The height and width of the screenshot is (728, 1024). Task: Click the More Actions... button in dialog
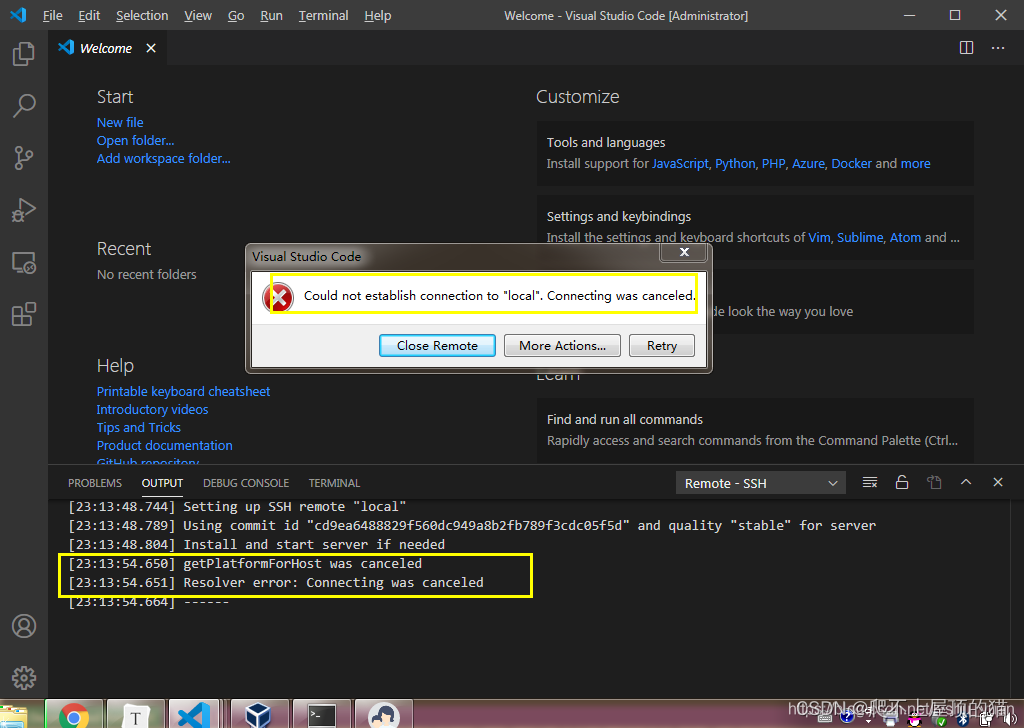point(562,345)
